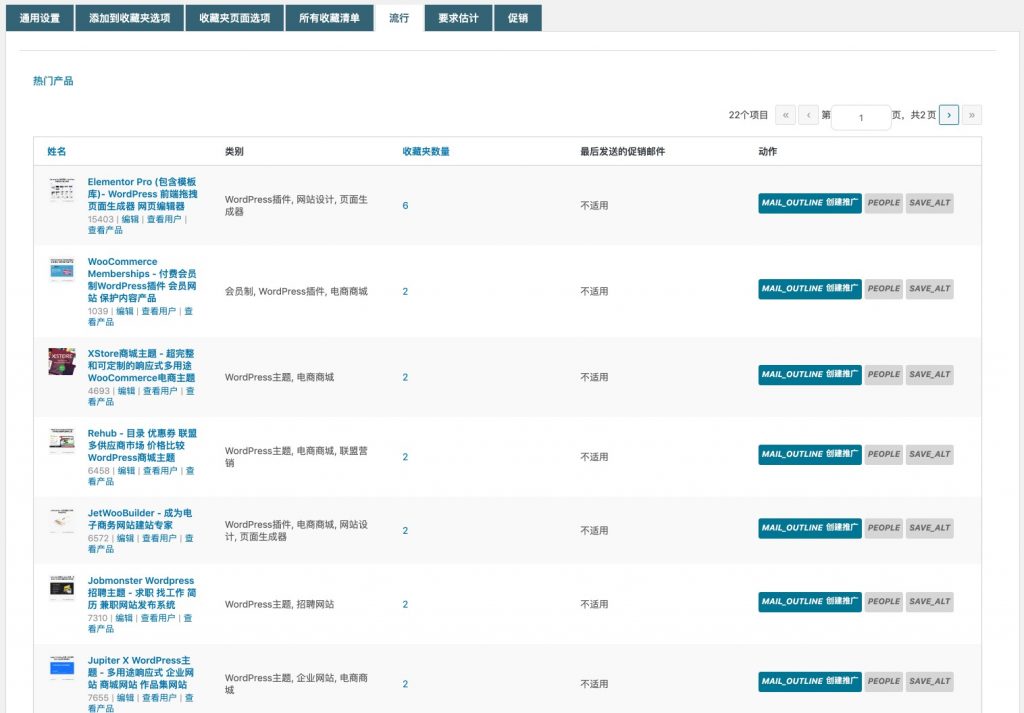Viewport: 1024px width, 713px height.
Task: Click Jobmonster product thumbnail
Action: tap(62, 589)
